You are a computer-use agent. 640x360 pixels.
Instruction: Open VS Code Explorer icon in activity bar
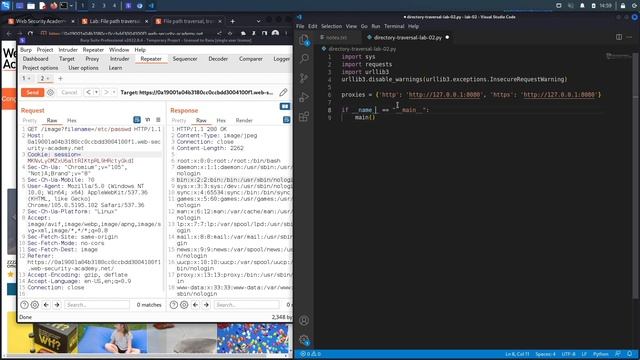click(304, 40)
